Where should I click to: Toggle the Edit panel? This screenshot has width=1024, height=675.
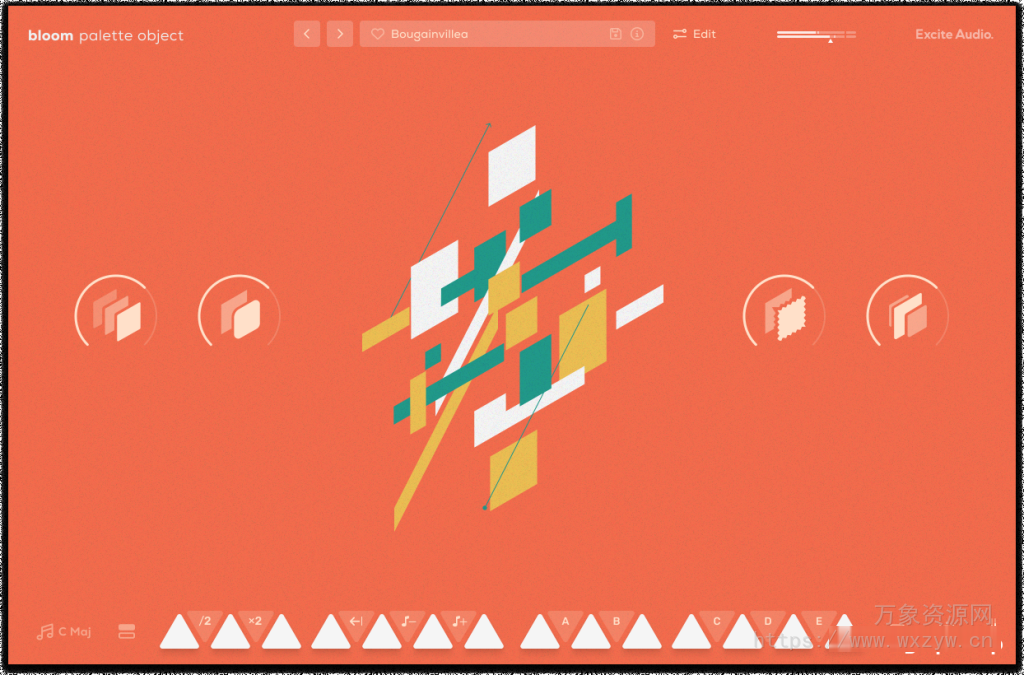click(x=694, y=33)
